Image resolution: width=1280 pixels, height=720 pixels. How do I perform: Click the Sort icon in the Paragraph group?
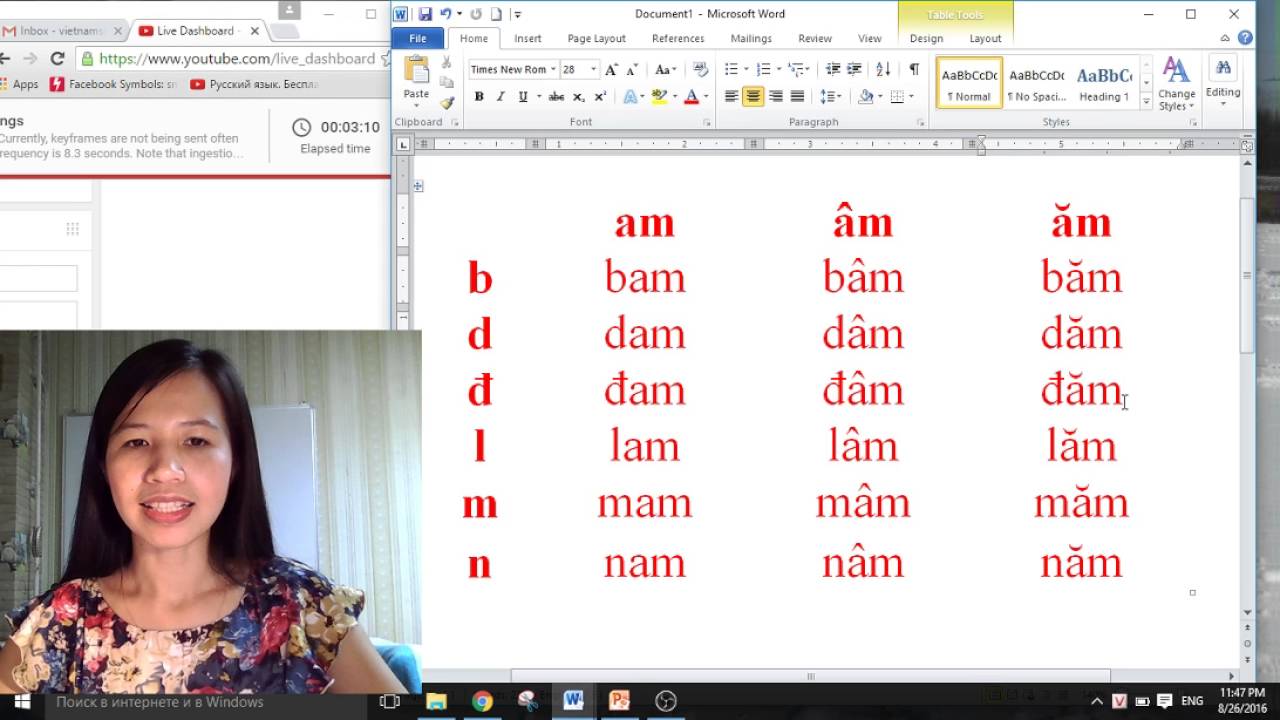click(883, 69)
